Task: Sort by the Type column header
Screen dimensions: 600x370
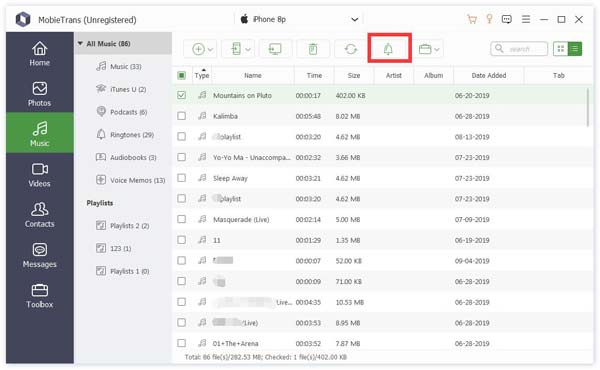Action: (202, 75)
